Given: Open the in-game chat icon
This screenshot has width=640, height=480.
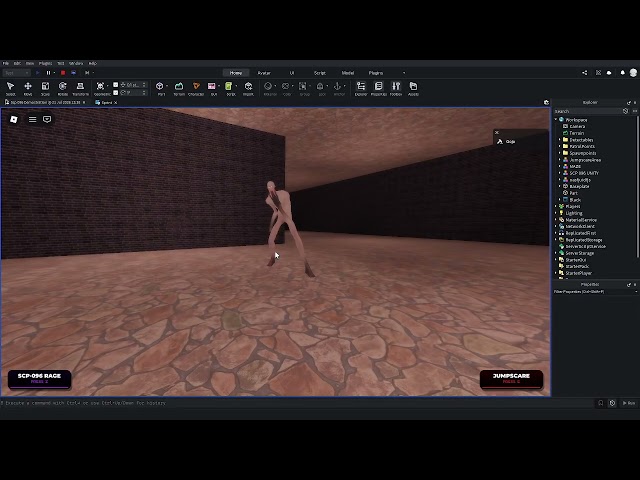Looking at the screenshot, I should [47, 119].
